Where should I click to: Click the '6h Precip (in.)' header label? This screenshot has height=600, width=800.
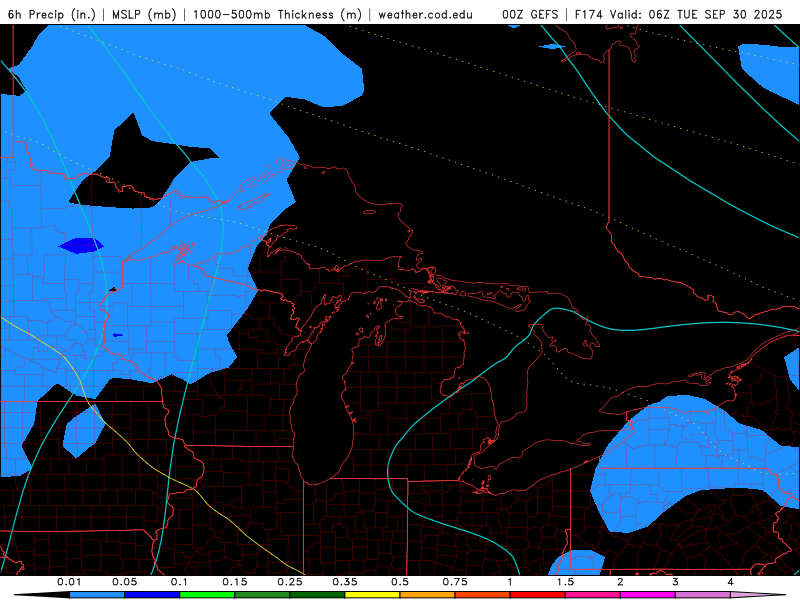52,14
